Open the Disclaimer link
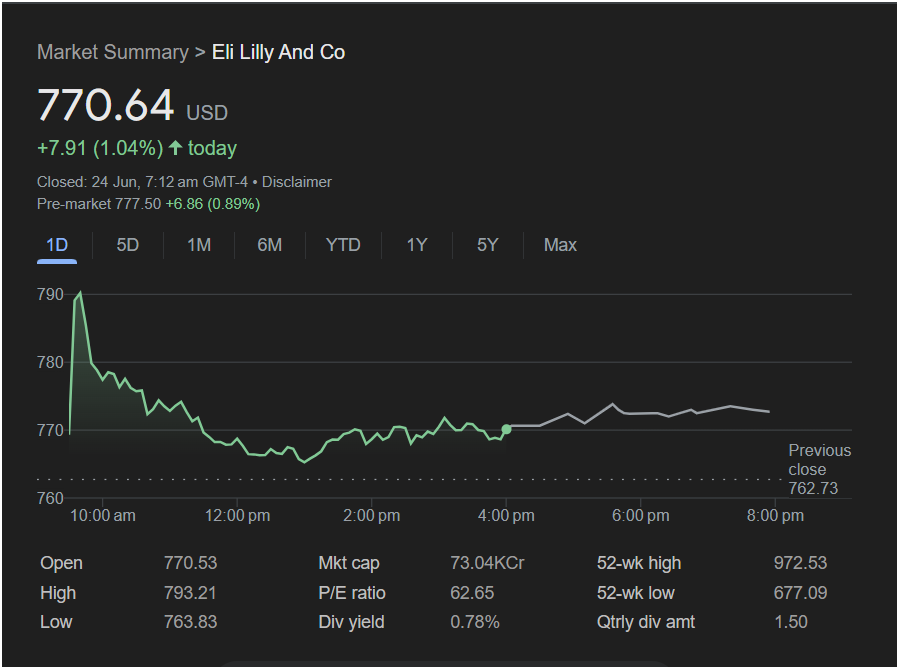899x669 pixels. (297, 182)
